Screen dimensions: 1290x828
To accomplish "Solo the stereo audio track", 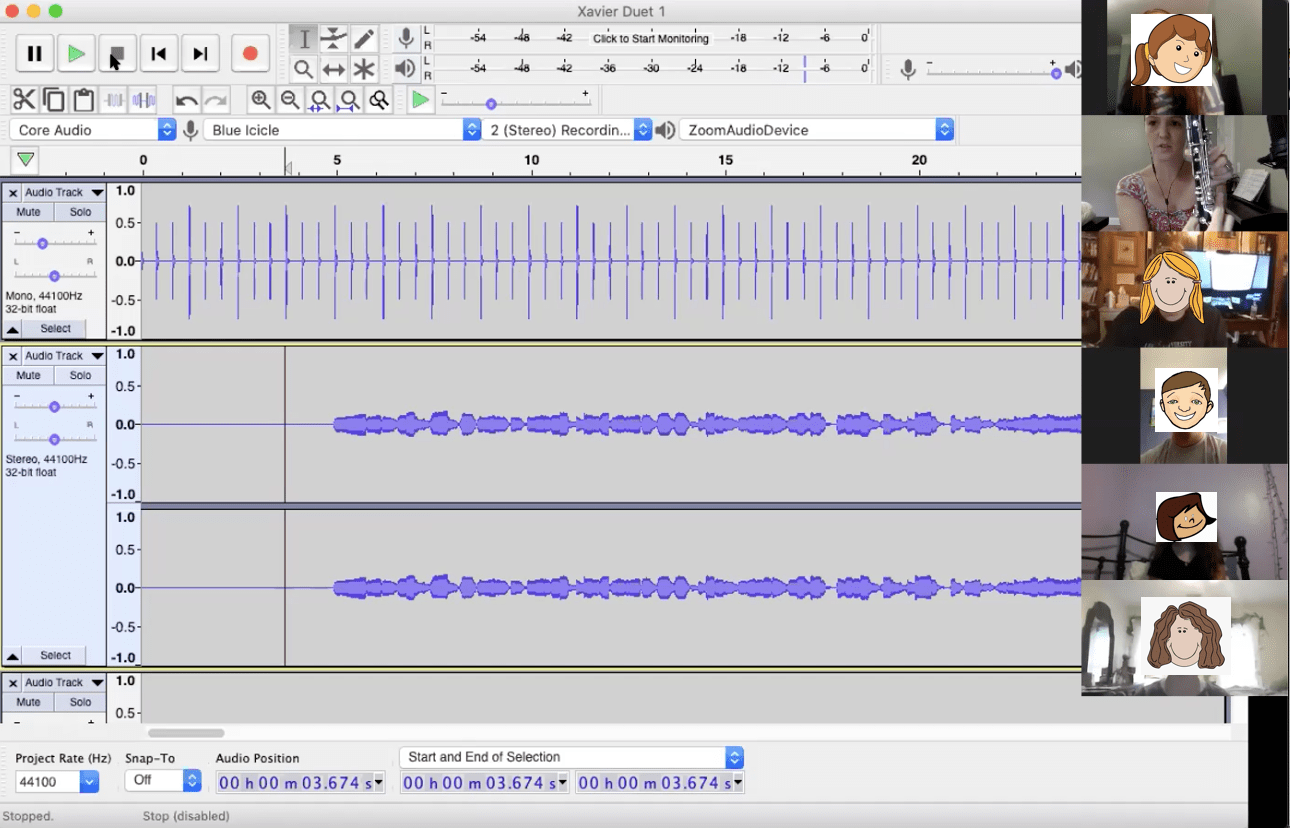I will click(x=80, y=375).
